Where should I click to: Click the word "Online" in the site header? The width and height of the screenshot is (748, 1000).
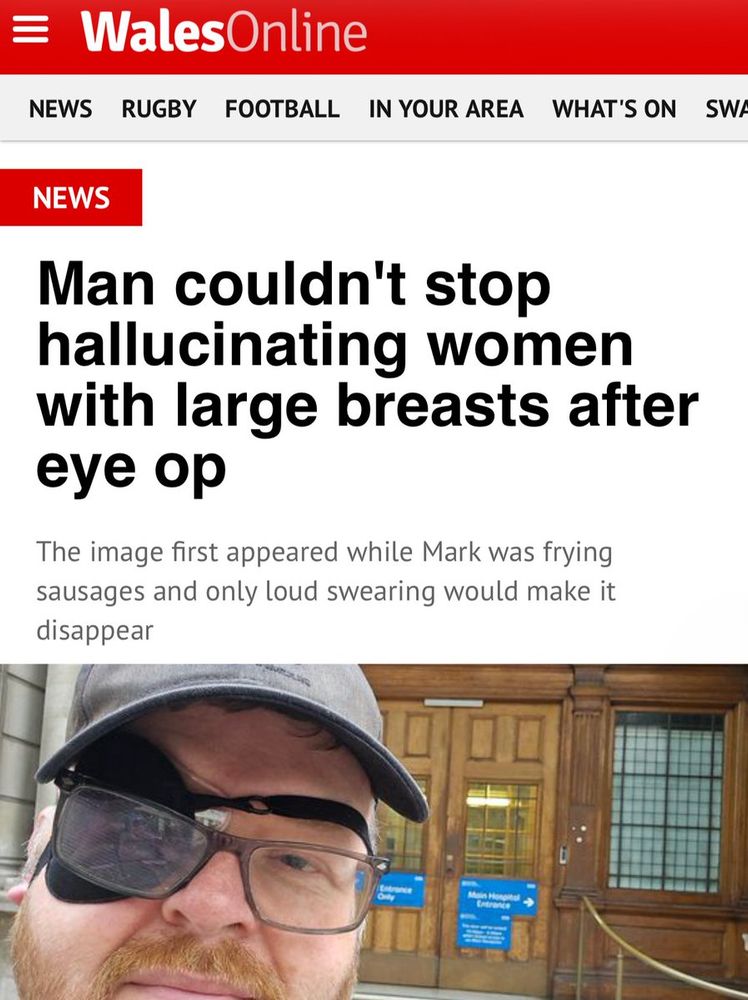pos(297,32)
